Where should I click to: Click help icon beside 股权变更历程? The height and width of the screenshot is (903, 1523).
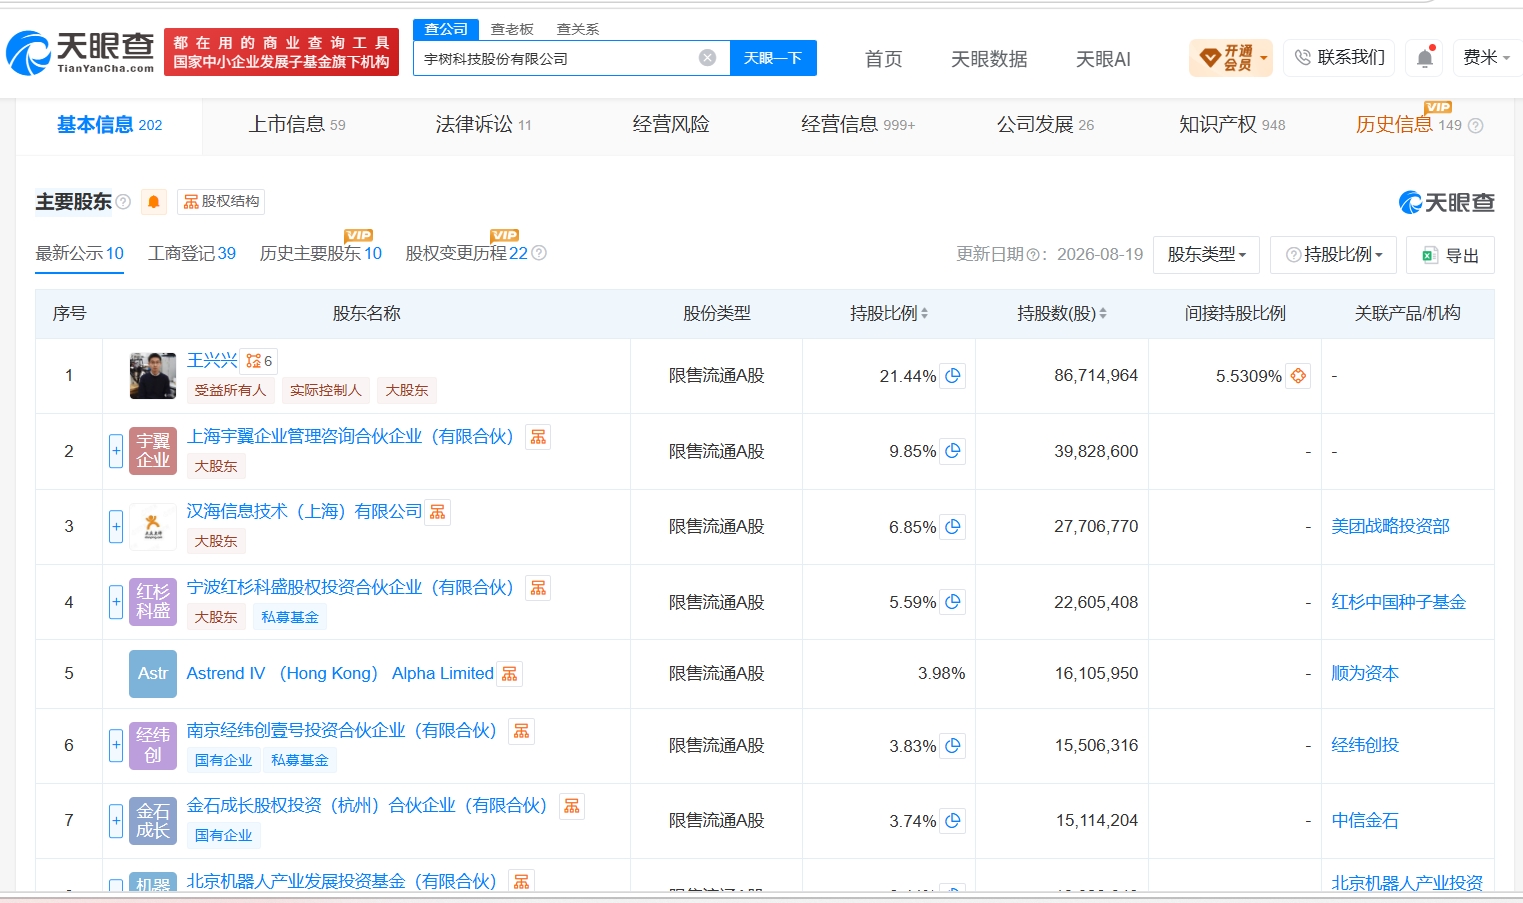(539, 253)
